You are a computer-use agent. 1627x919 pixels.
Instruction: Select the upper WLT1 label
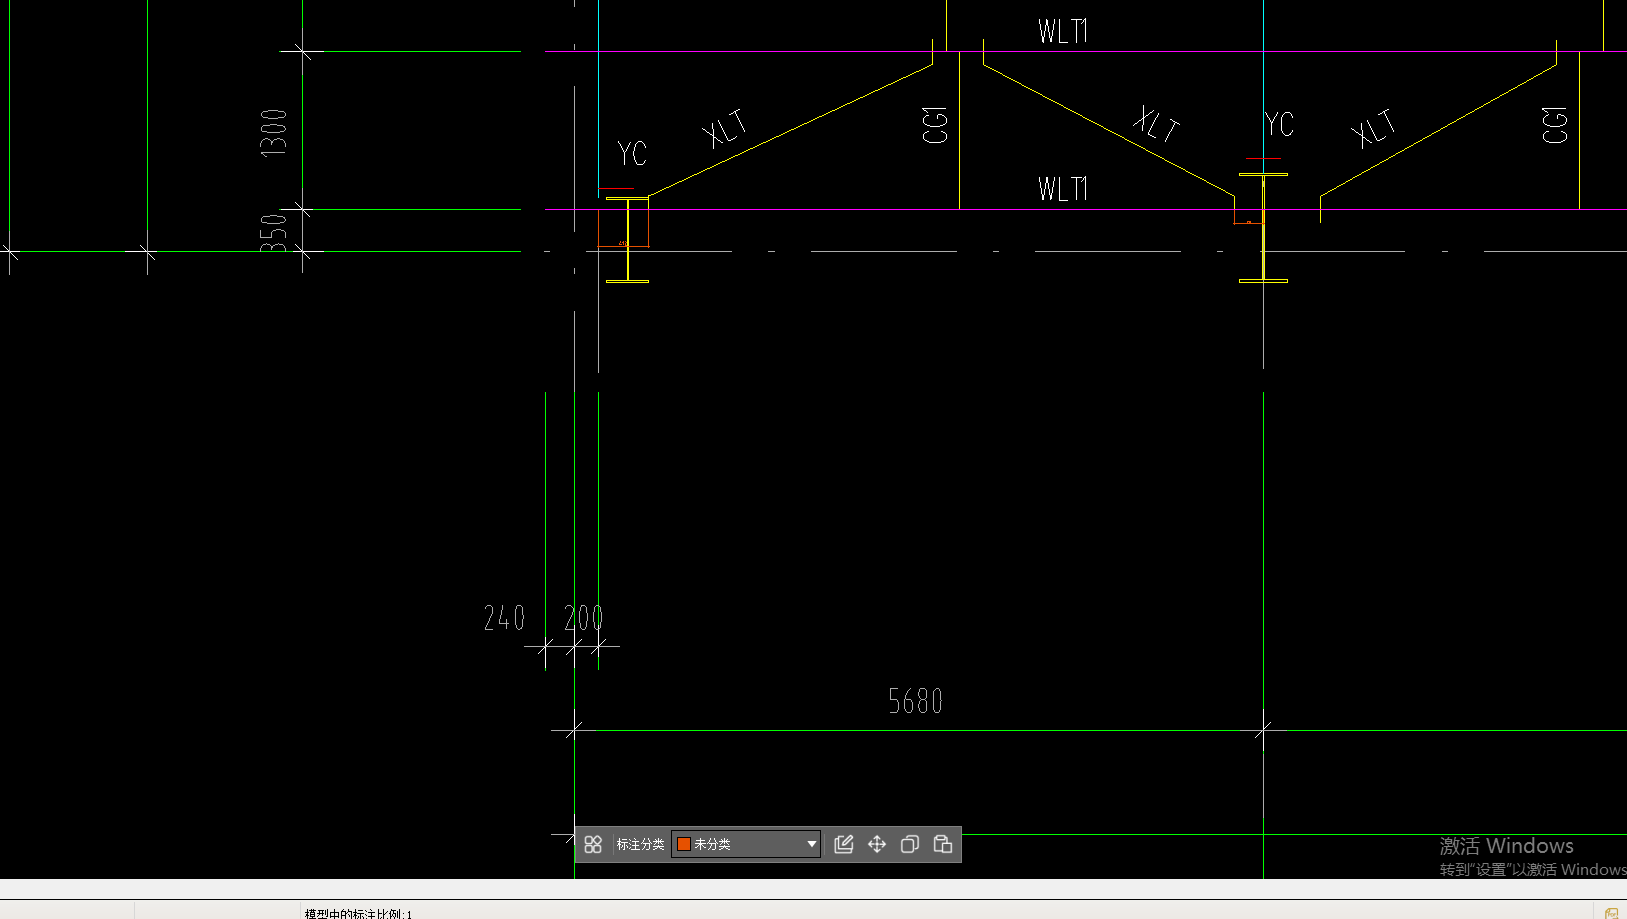point(1062,31)
